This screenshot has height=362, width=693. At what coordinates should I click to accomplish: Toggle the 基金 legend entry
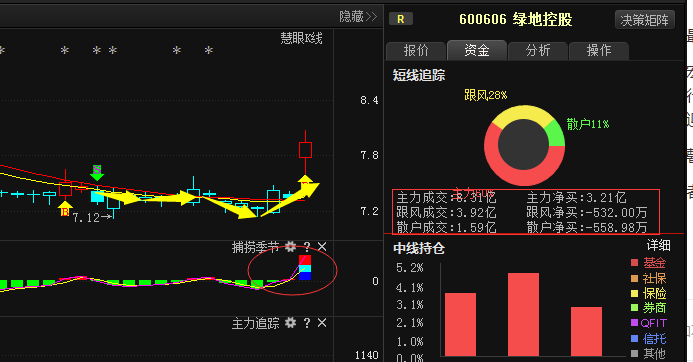[x=648, y=263]
